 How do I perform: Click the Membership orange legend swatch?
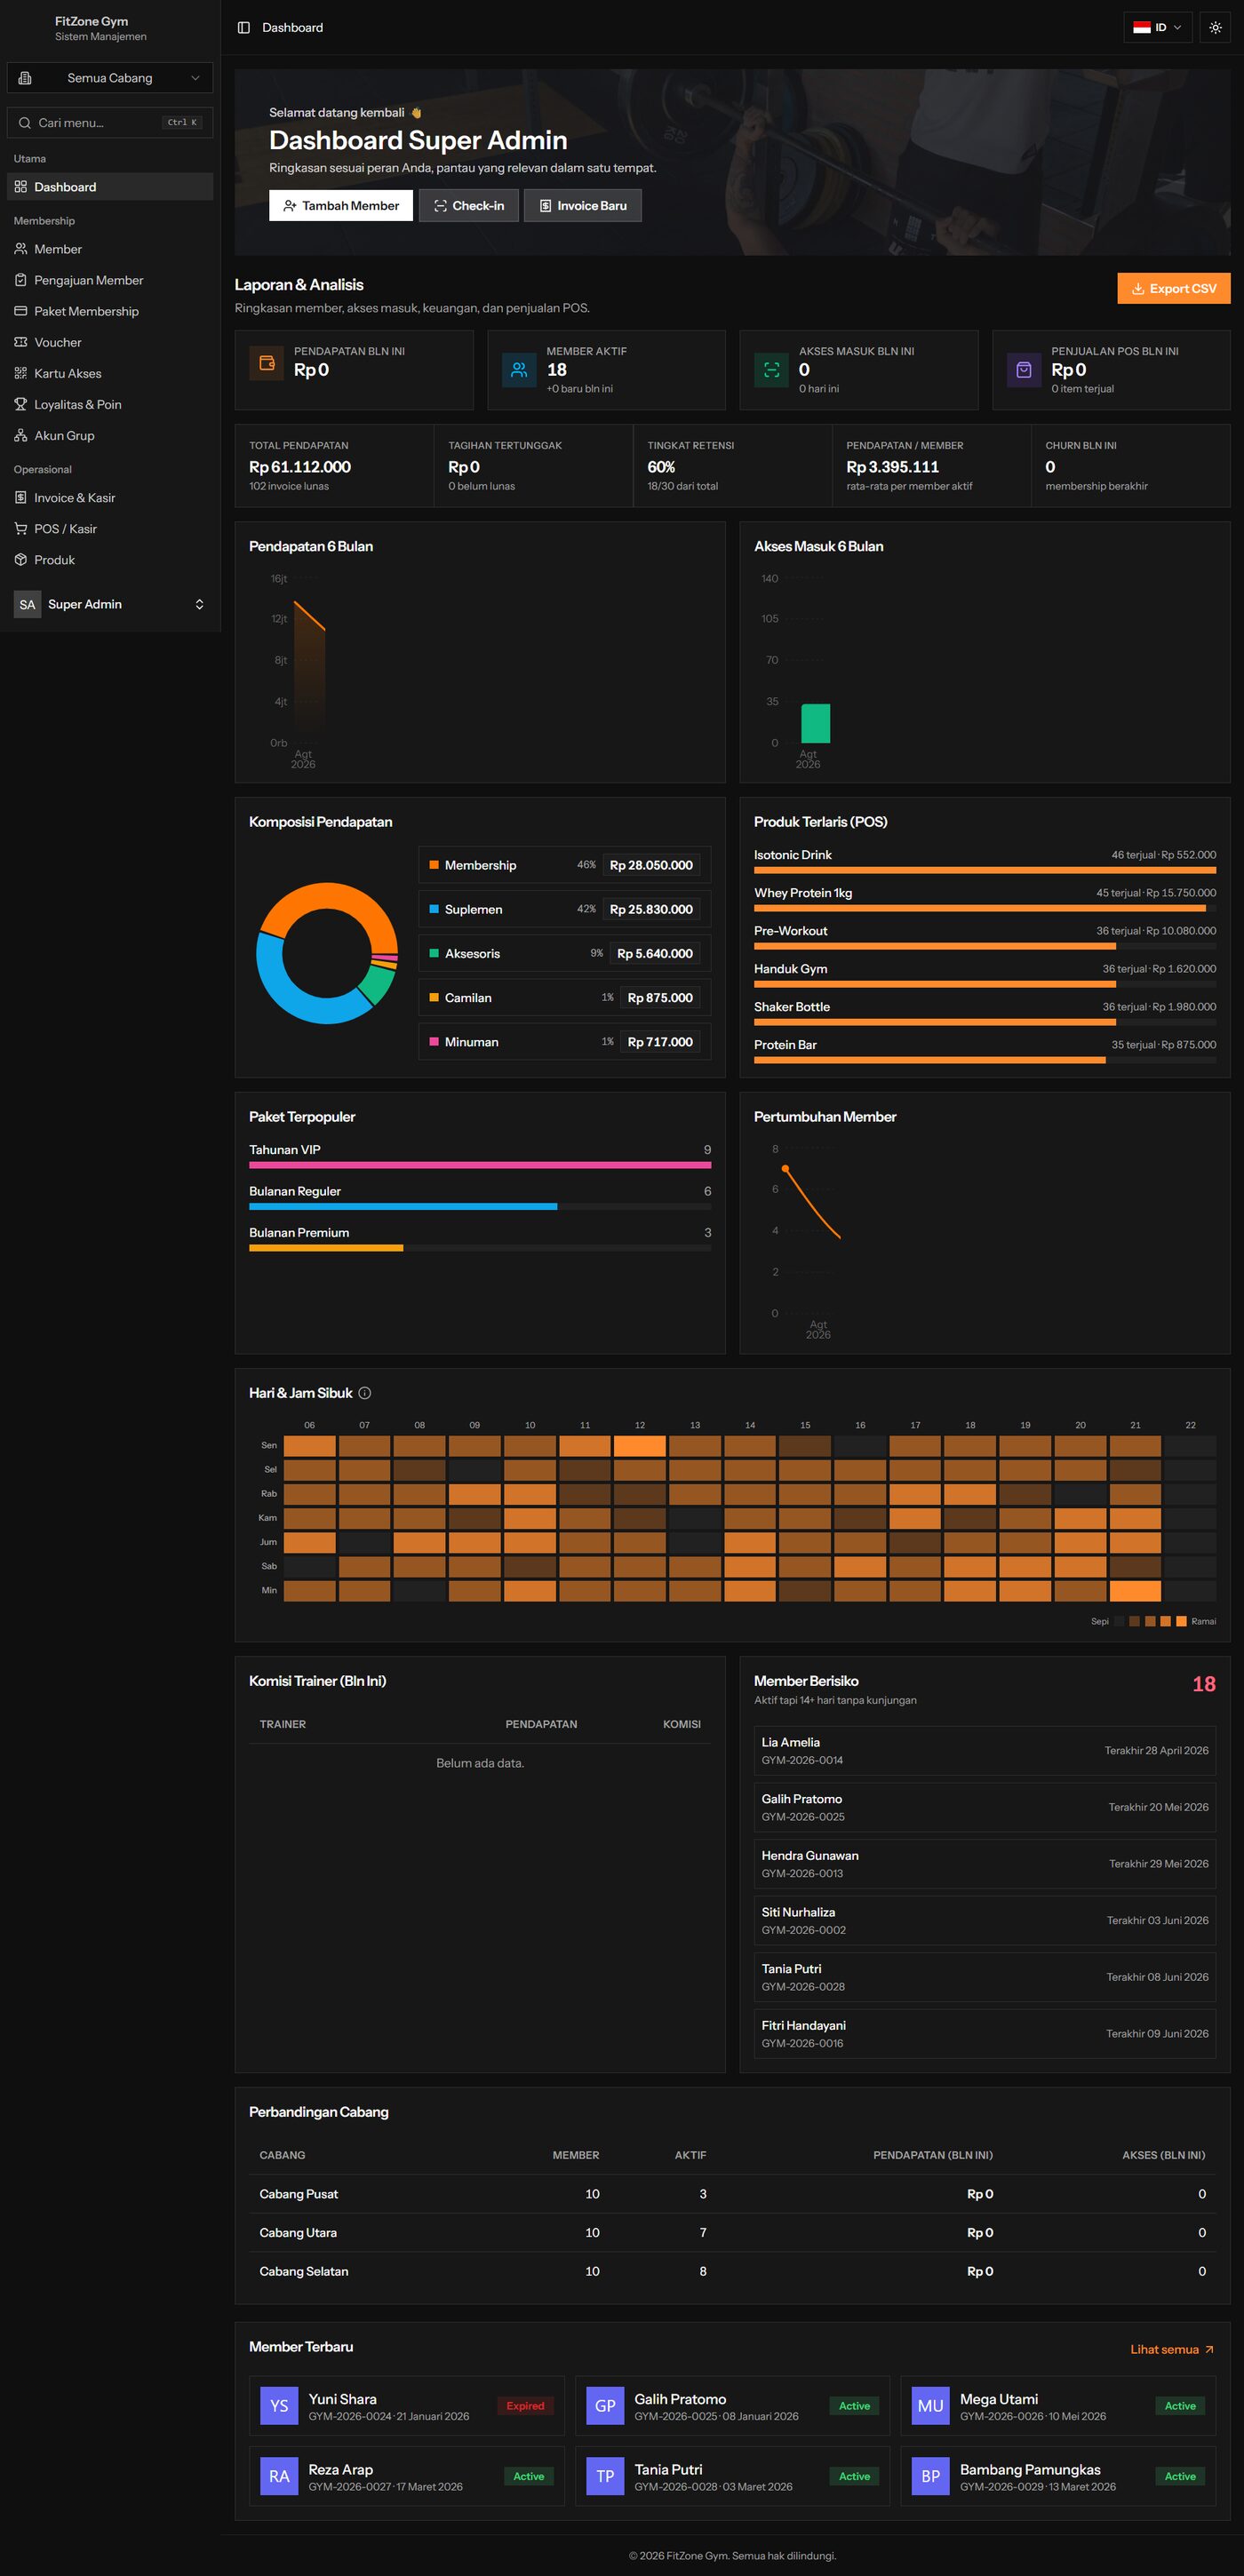[434, 865]
